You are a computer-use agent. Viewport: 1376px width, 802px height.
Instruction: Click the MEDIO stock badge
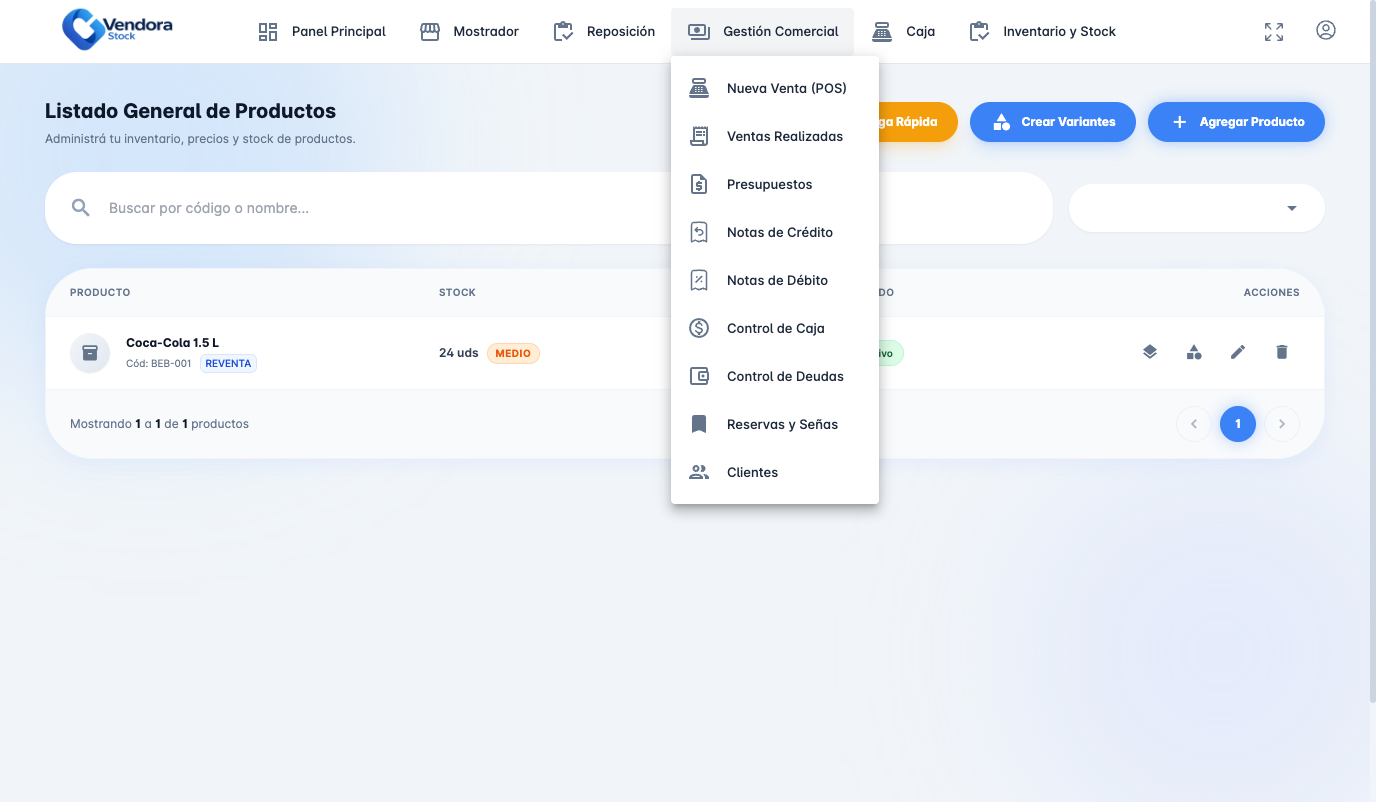(513, 353)
